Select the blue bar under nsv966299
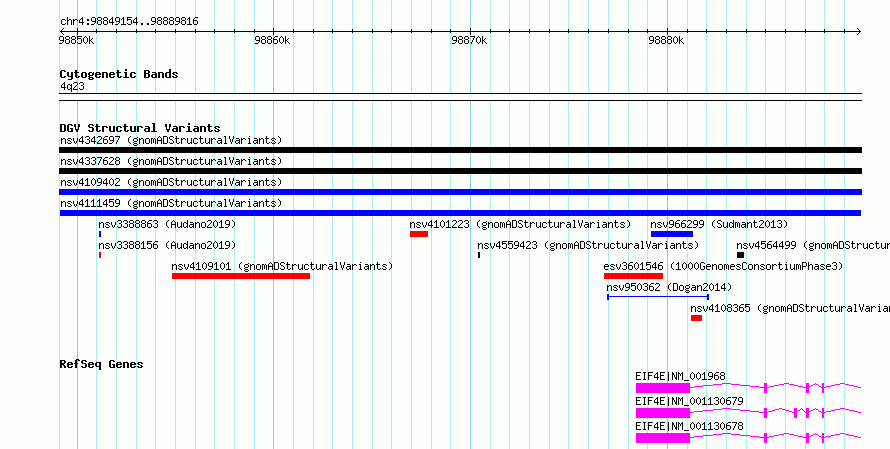 (672, 234)
